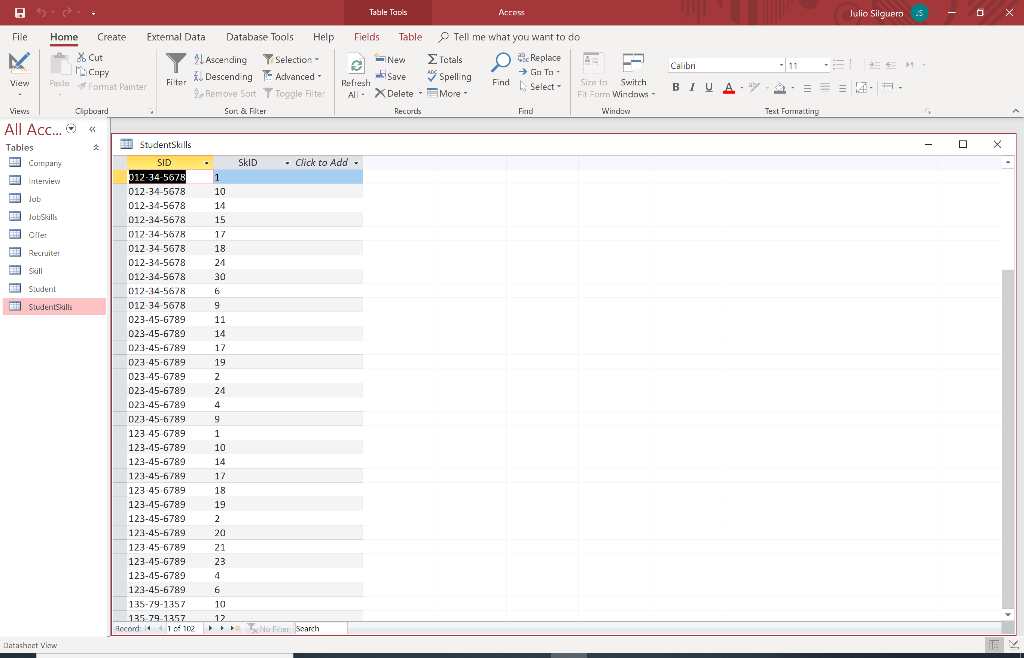
Task: Switch to the Create ribbon tab
Action: 112,37
